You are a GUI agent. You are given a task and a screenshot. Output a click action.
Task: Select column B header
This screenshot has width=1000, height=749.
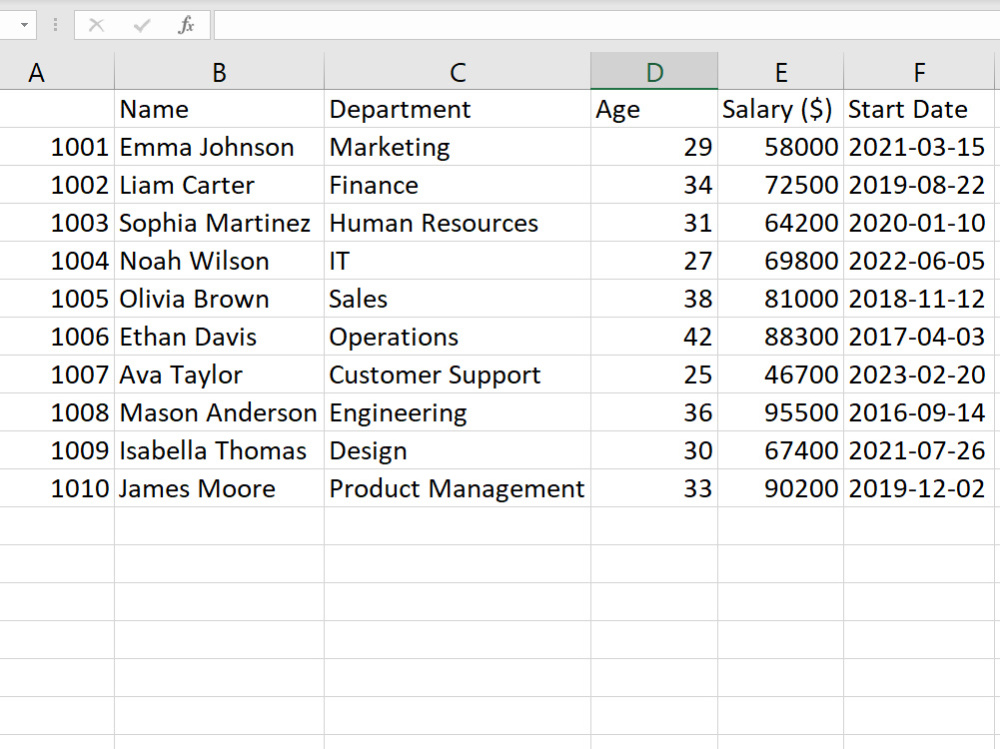(x=219, y=71)
